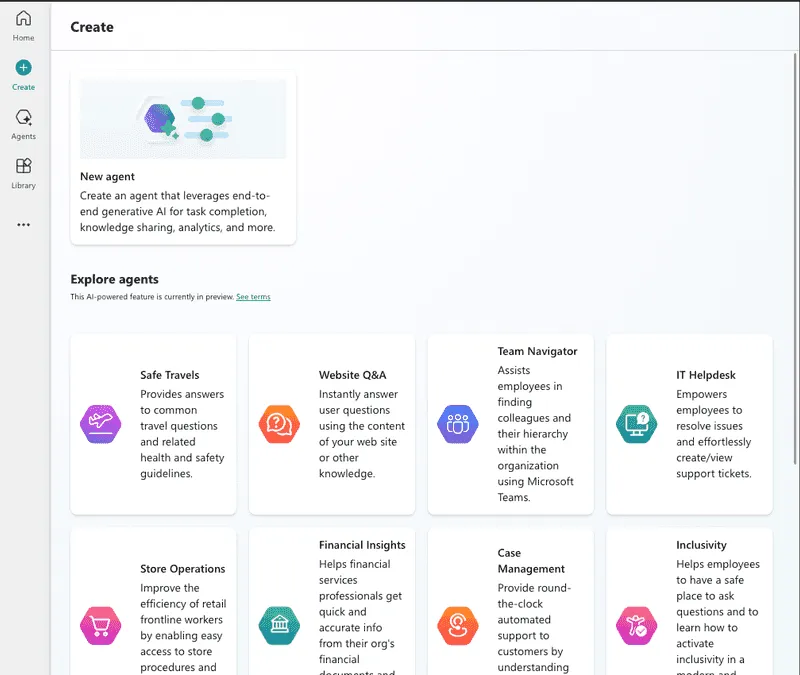The image size is (800, 675).
Task: Open the Agents sidebar icon
Action: (23, 117)
